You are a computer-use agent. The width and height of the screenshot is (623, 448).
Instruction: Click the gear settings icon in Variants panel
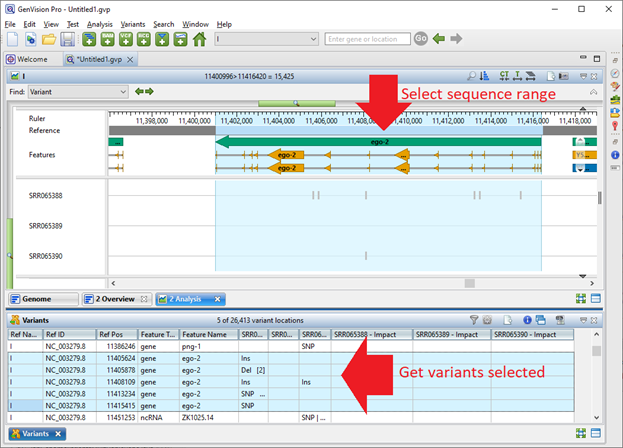tap(487, 320)
